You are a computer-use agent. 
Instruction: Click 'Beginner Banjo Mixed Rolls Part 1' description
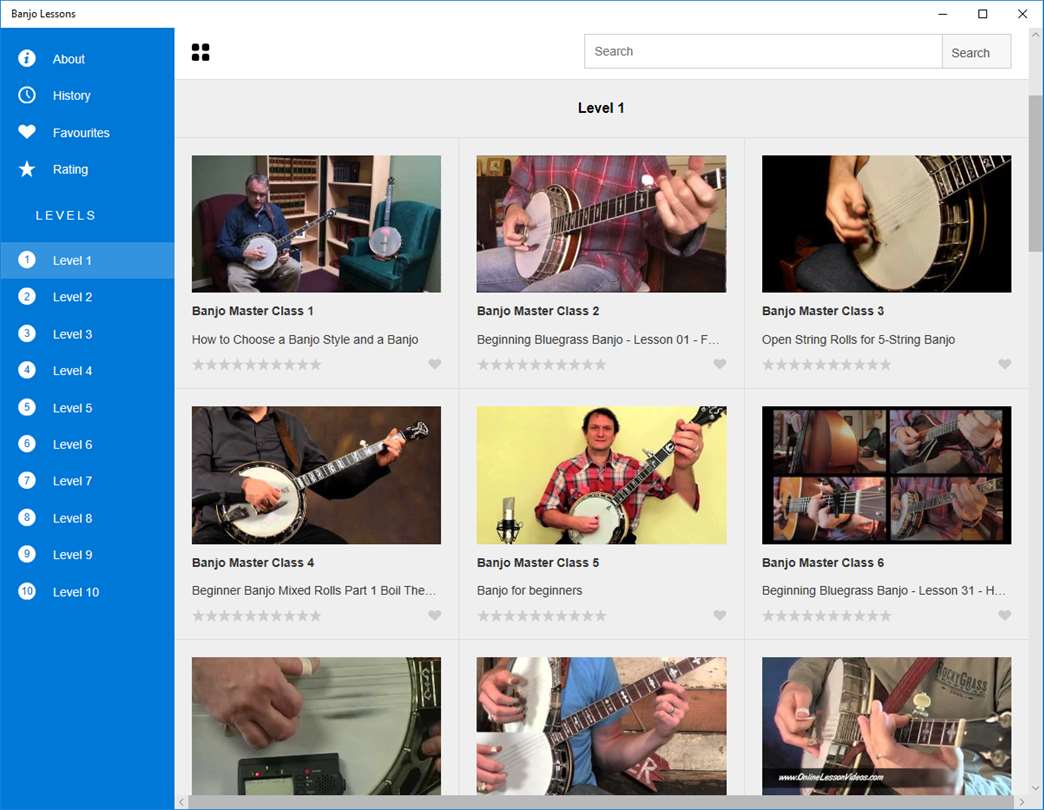[314, 590]
